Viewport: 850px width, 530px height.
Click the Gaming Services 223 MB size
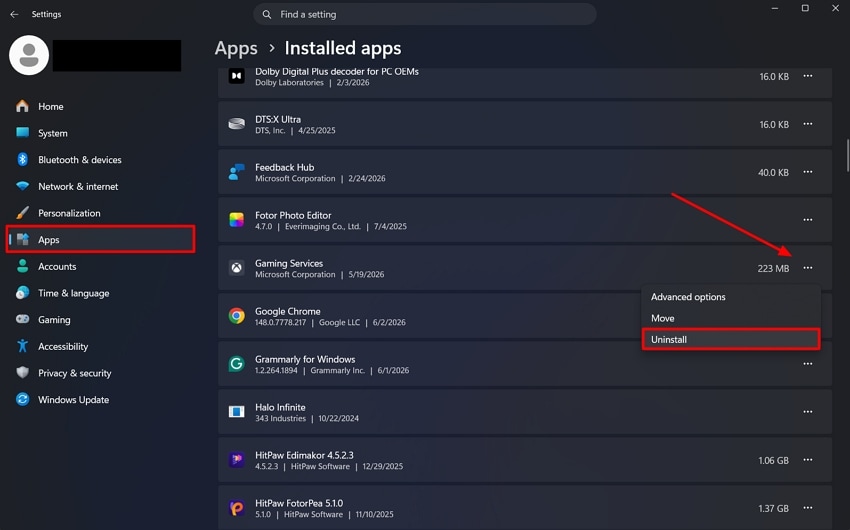[773, 268]
